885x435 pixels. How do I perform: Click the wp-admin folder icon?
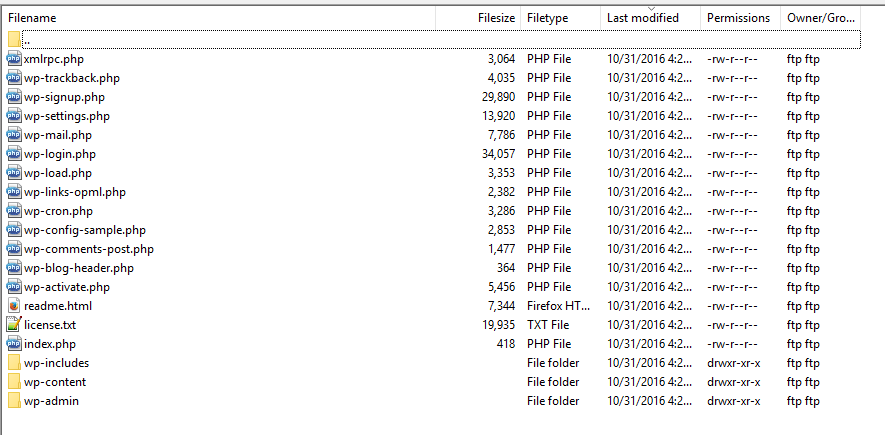point(14,401)
